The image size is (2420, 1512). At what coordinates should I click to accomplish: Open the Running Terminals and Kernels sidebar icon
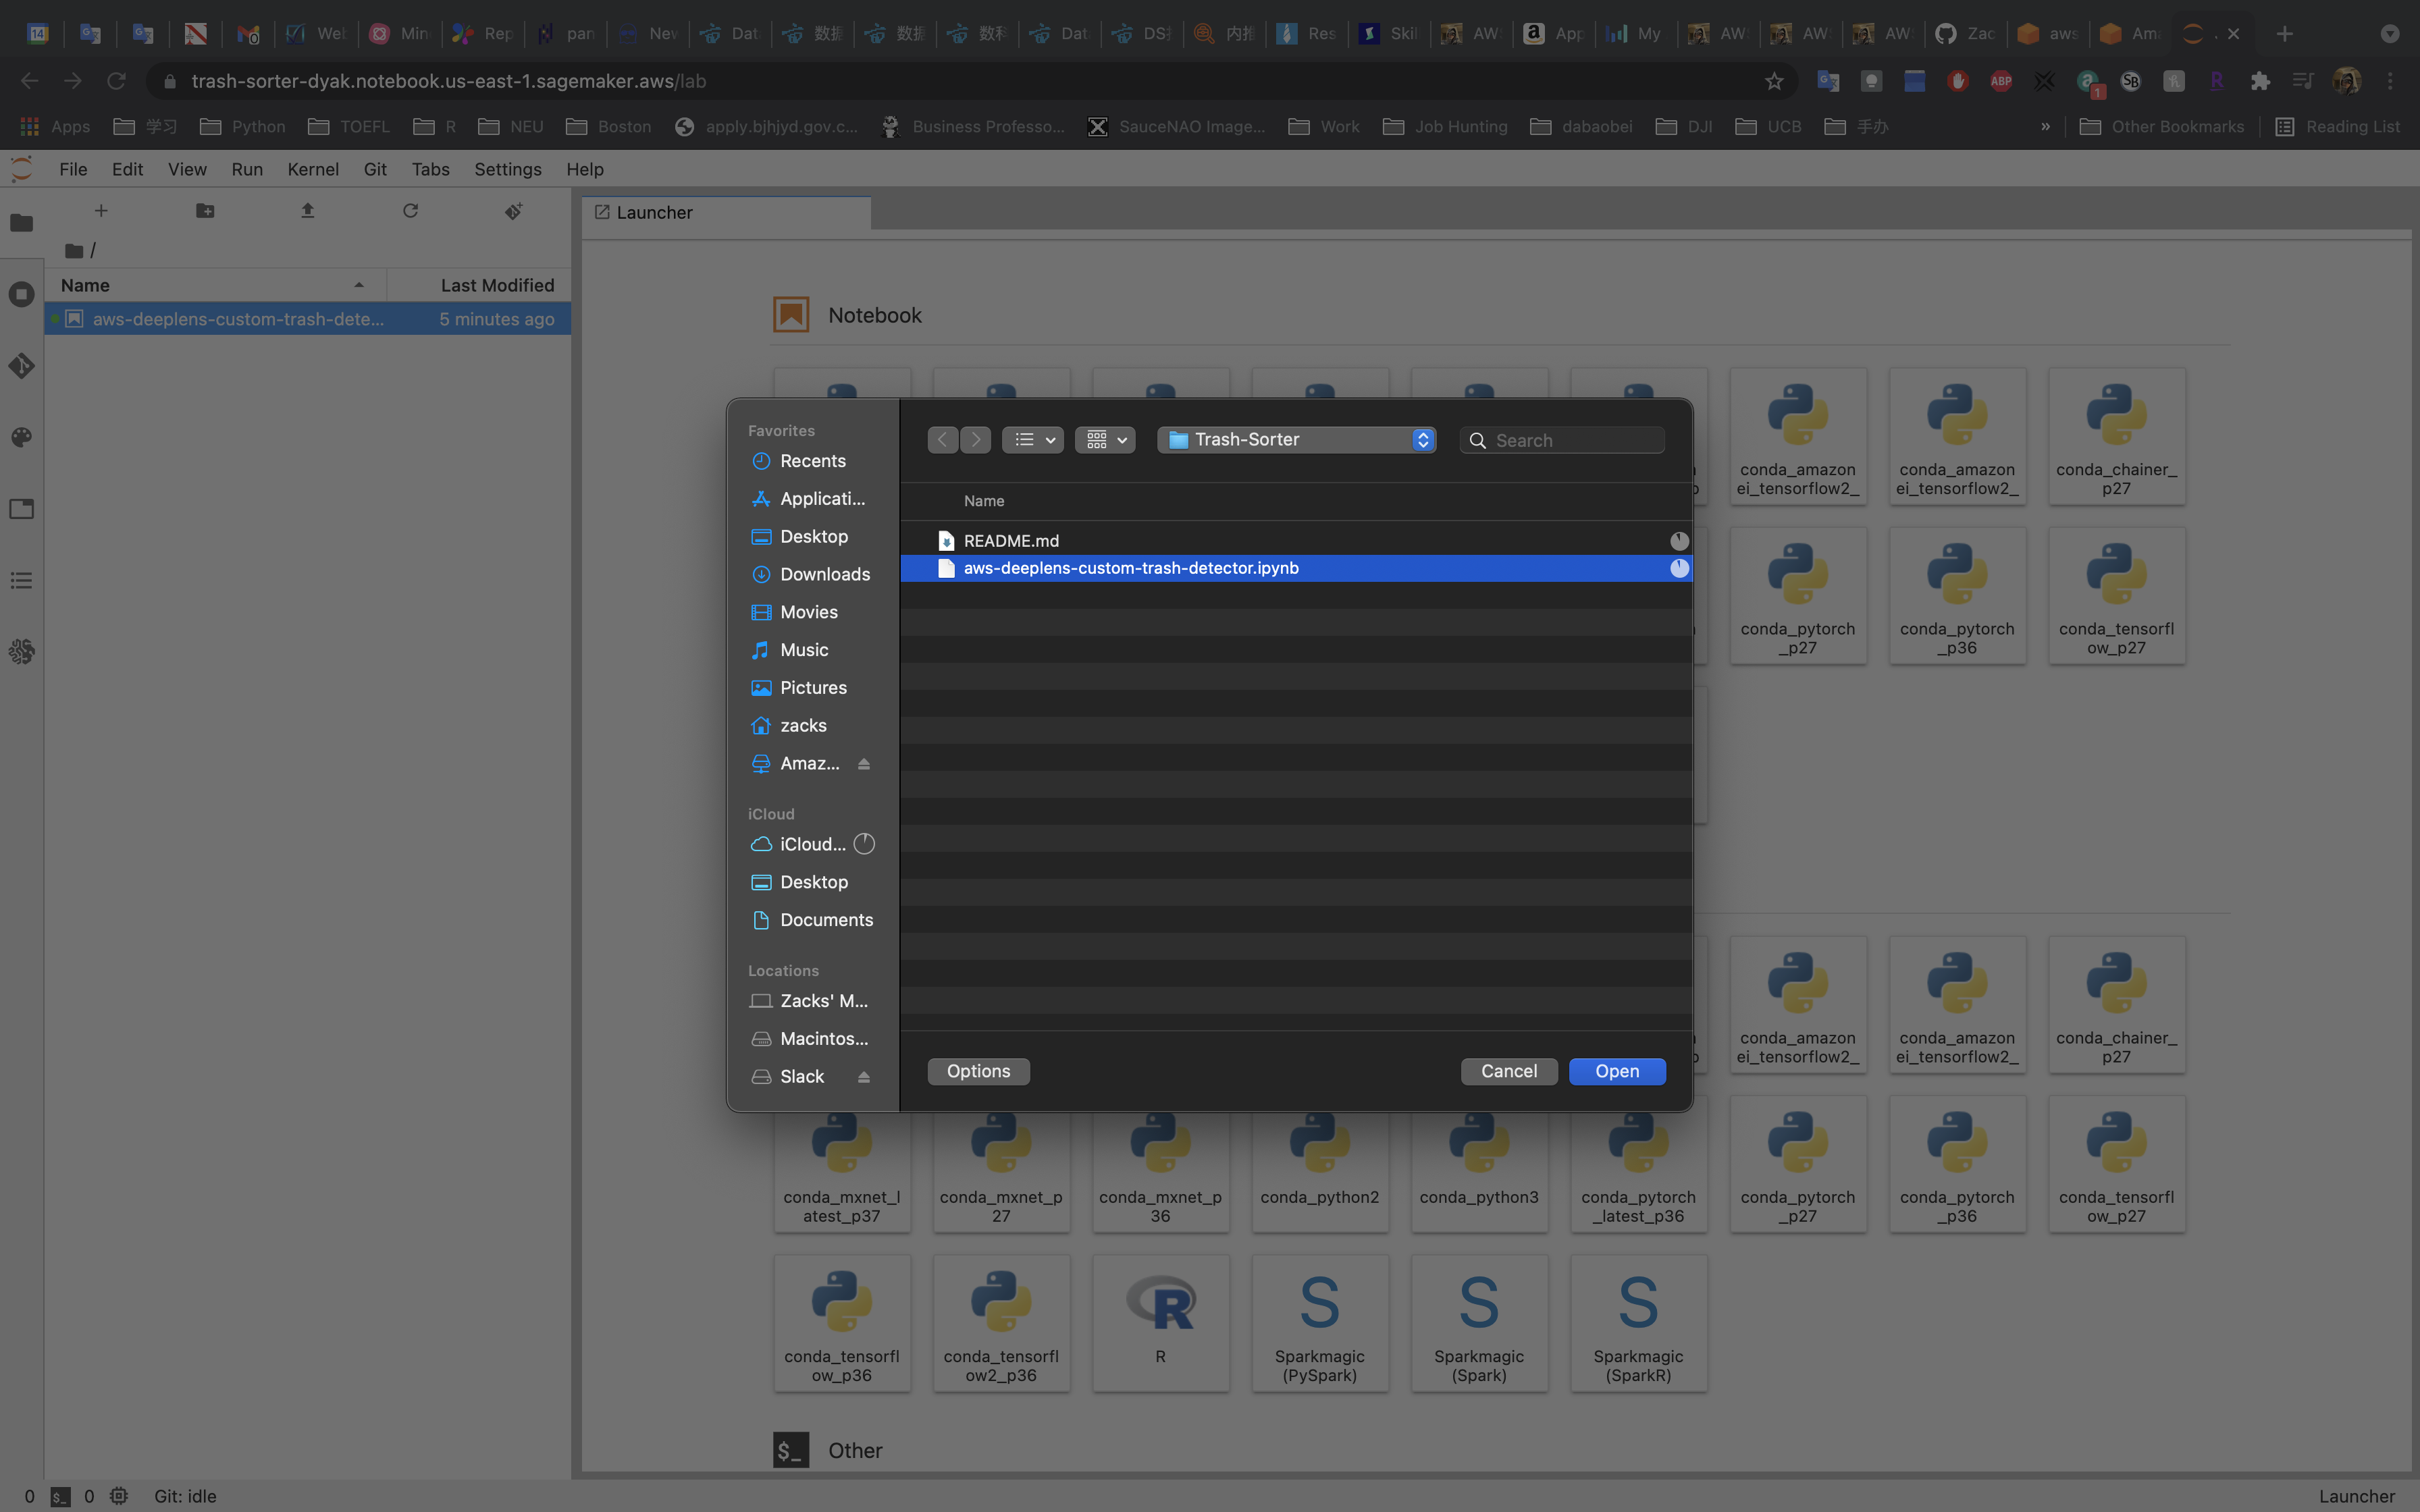tap(21, 294)
